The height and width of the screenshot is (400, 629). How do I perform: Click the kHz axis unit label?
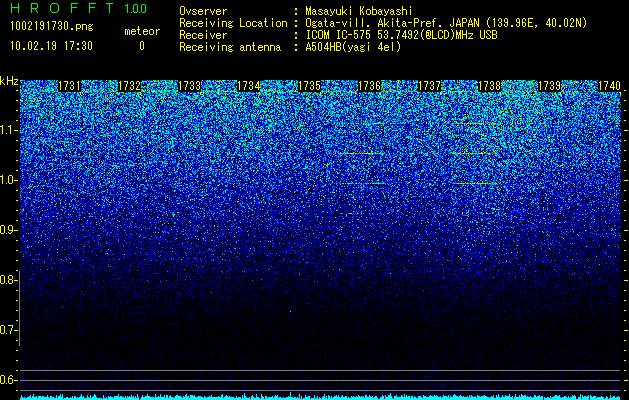click(x=9, y=81)
